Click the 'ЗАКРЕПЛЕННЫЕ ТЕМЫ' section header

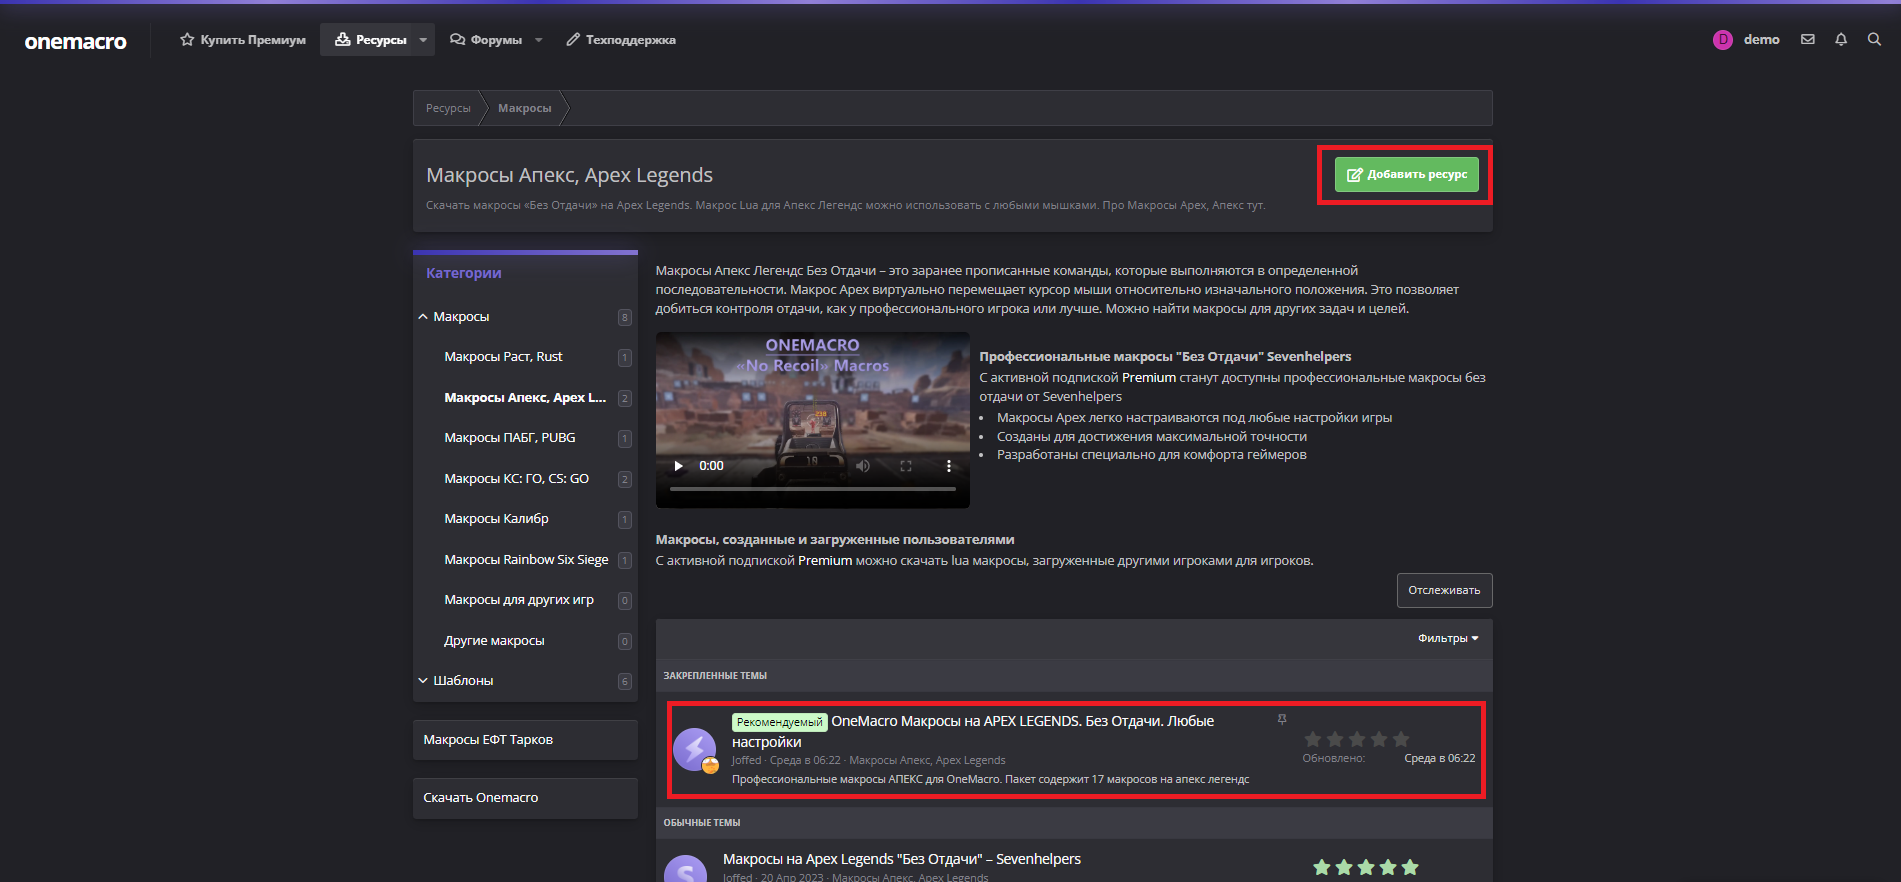coord(715,676)
